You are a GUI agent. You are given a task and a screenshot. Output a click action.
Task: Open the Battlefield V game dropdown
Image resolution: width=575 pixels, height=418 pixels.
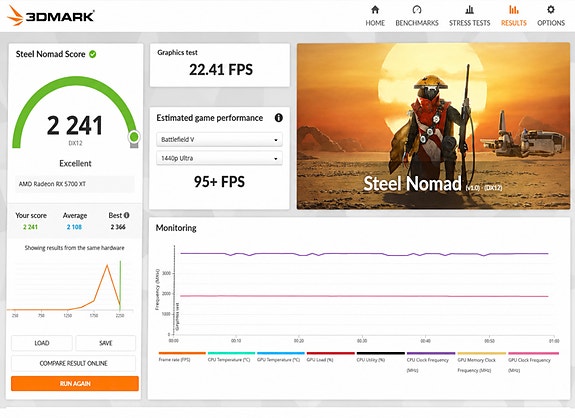coord(219,140)
